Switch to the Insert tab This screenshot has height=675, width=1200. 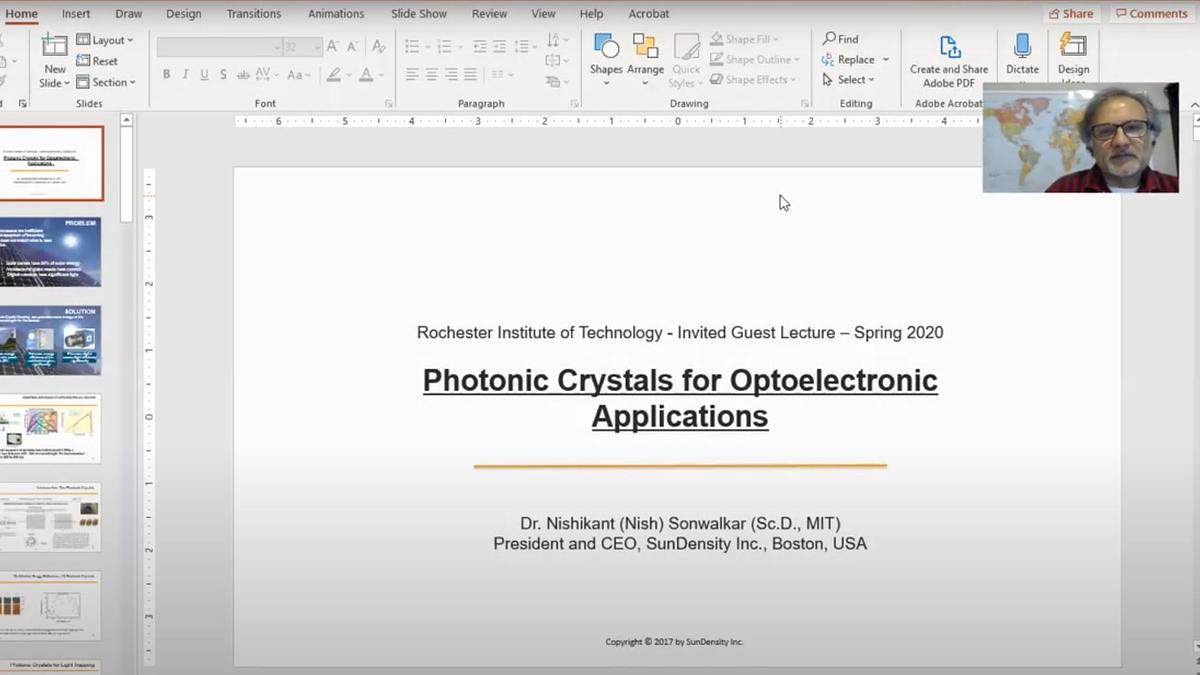(76, 14)
